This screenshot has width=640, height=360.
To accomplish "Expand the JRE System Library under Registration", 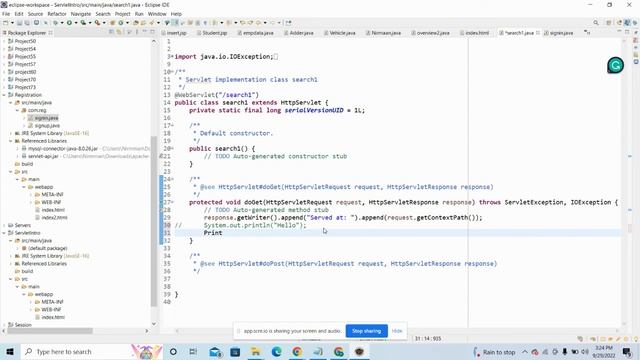I will 11,133.
